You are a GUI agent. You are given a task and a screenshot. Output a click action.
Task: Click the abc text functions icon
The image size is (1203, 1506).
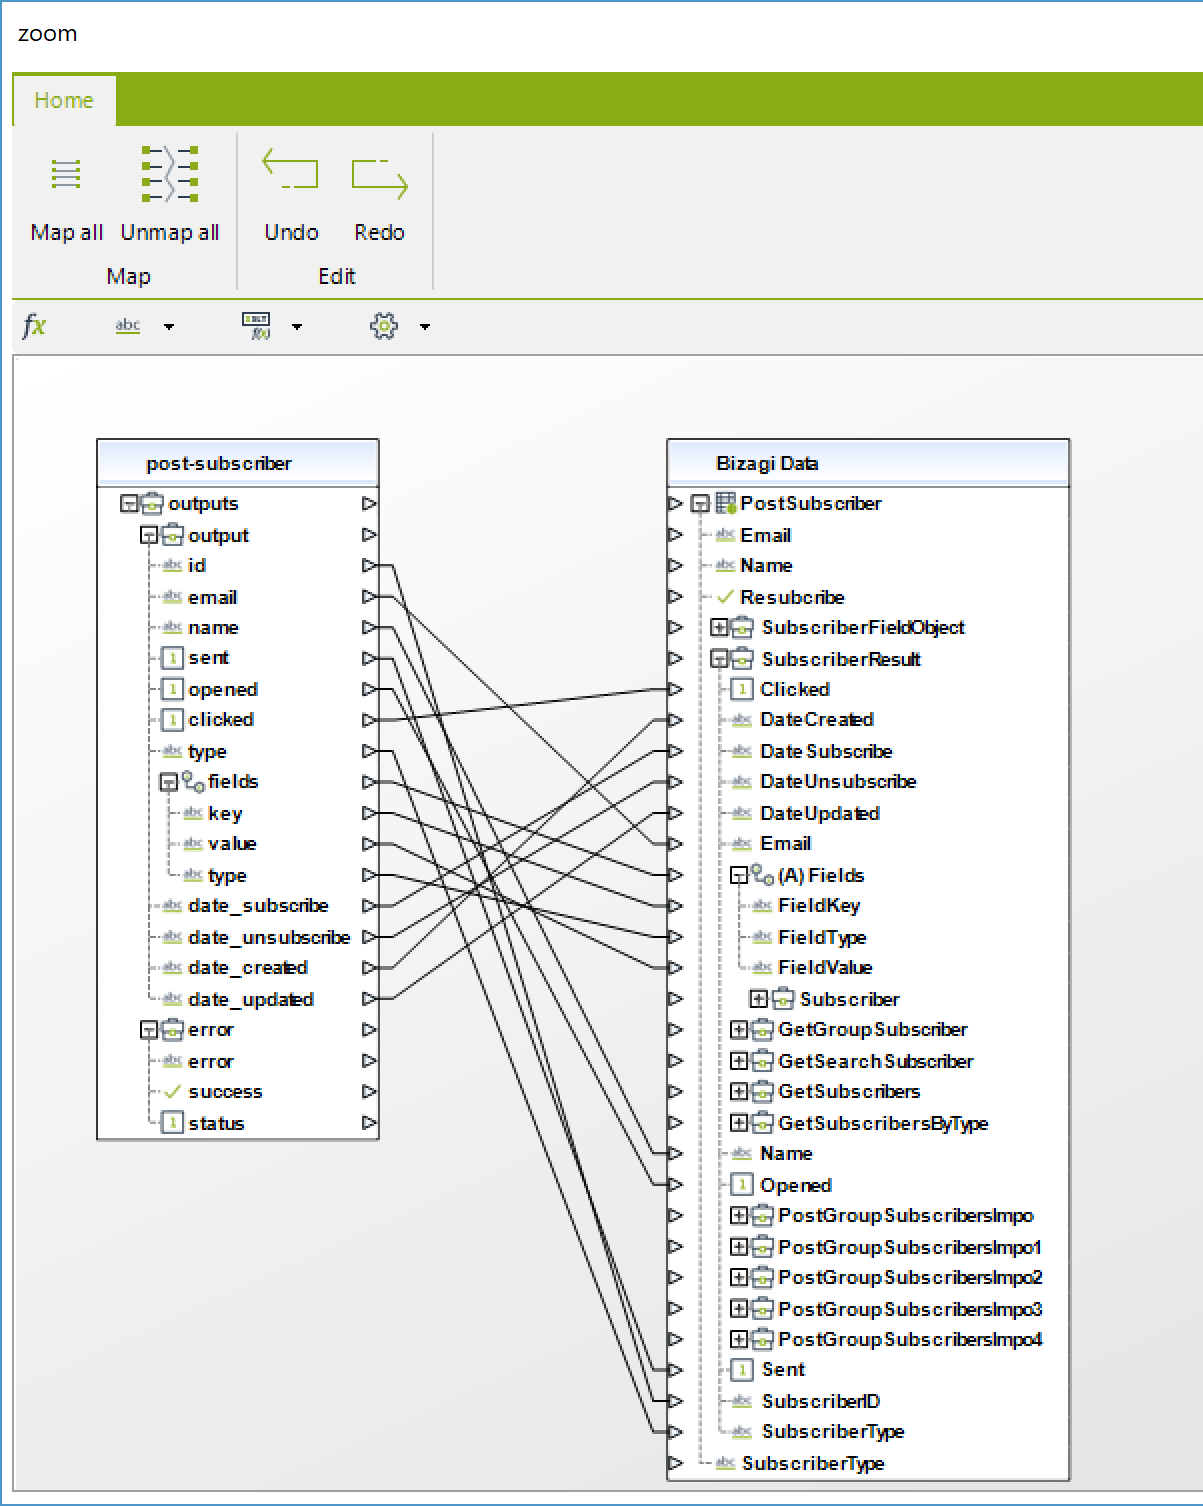point(128,326)
